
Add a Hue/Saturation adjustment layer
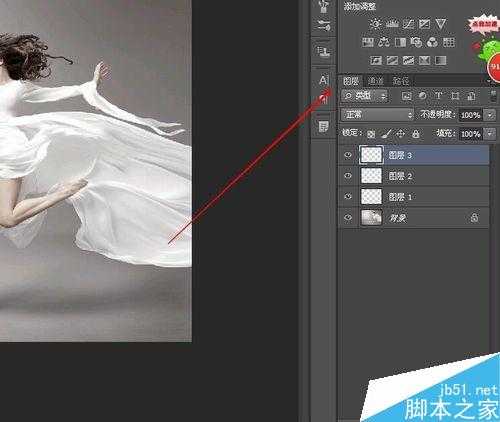coord(368,42)
